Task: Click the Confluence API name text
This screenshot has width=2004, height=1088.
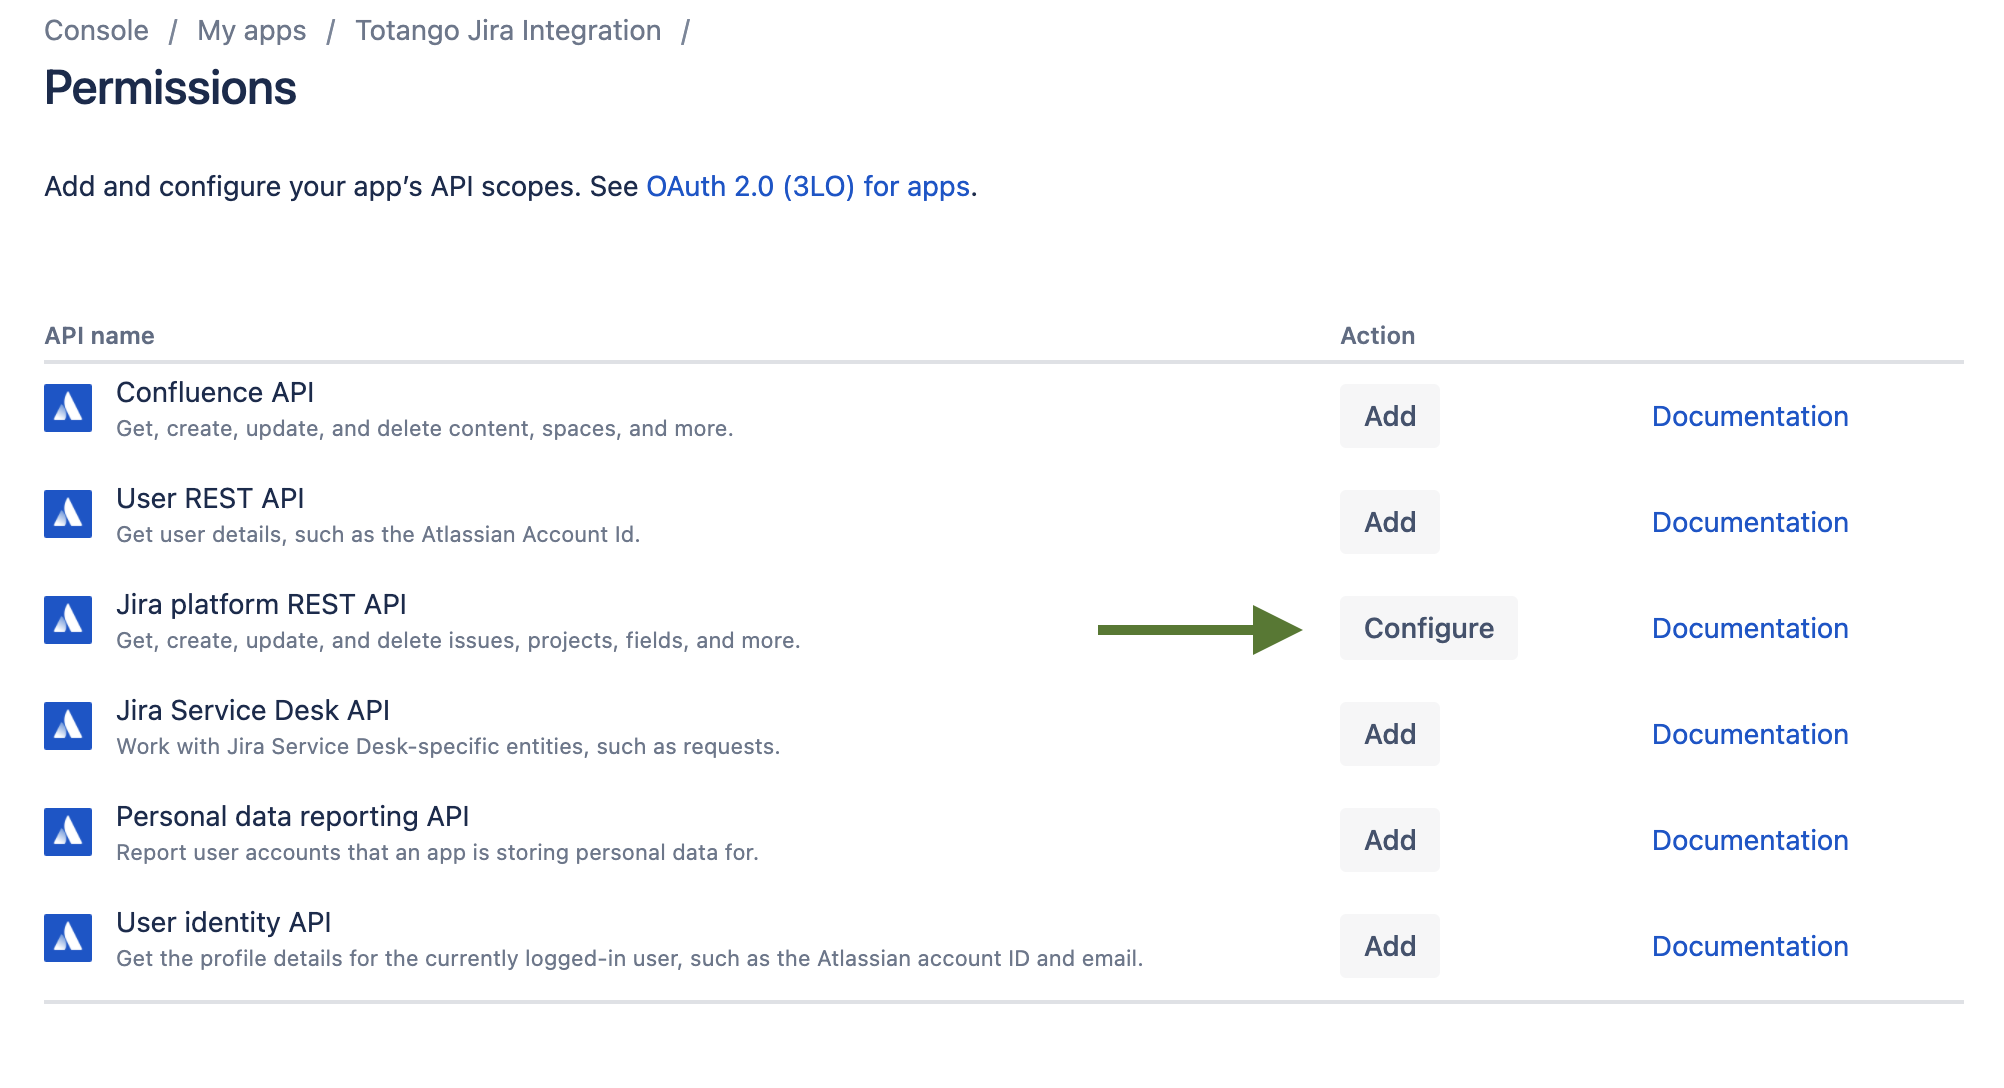Action: tap(215, 392)
